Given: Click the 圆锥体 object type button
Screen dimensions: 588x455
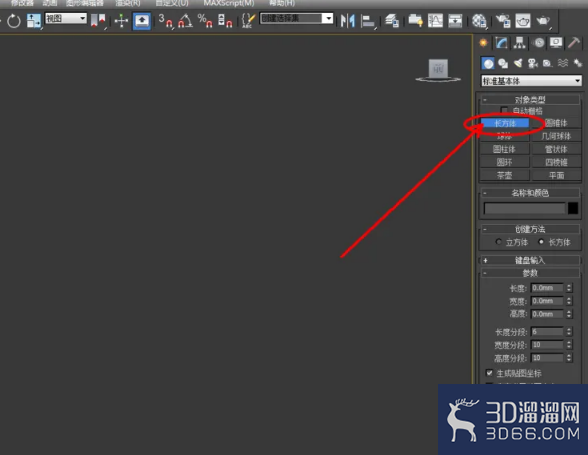Looking at the screenshot, I should point(556,123).
